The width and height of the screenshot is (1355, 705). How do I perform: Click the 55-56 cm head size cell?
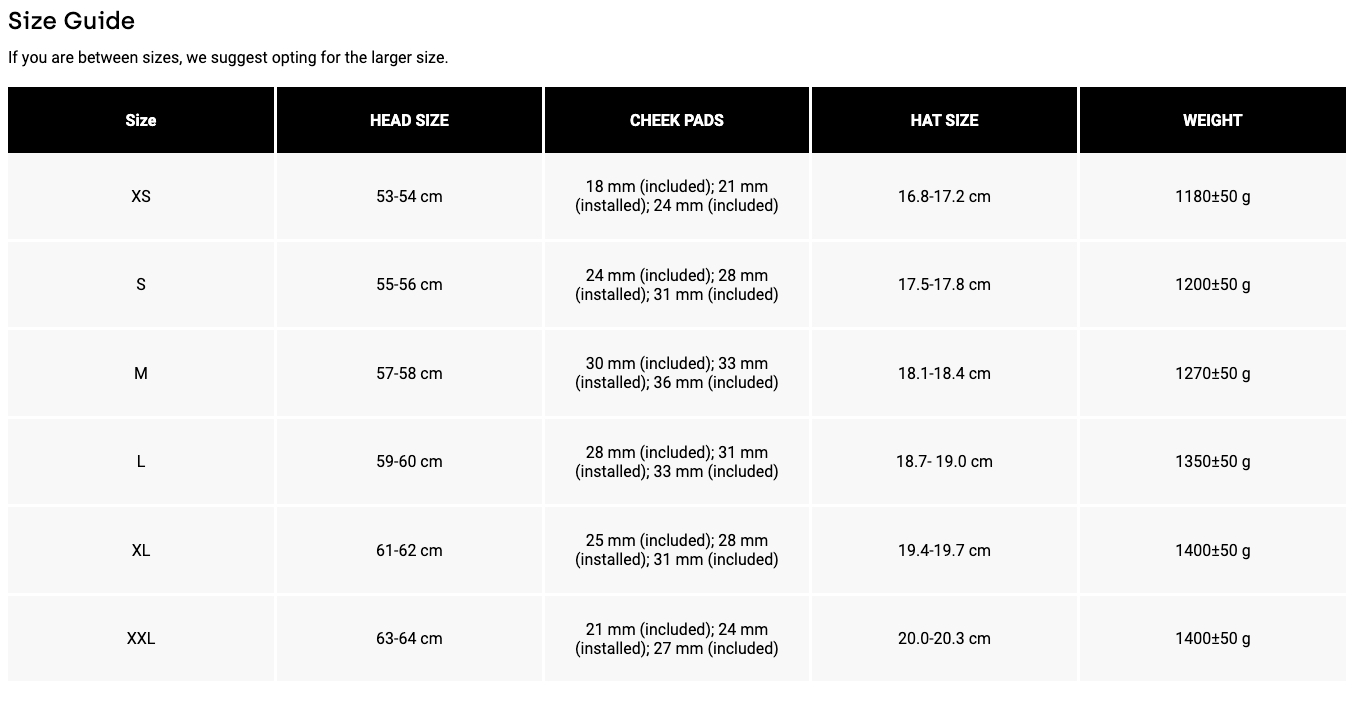(409, 285)
